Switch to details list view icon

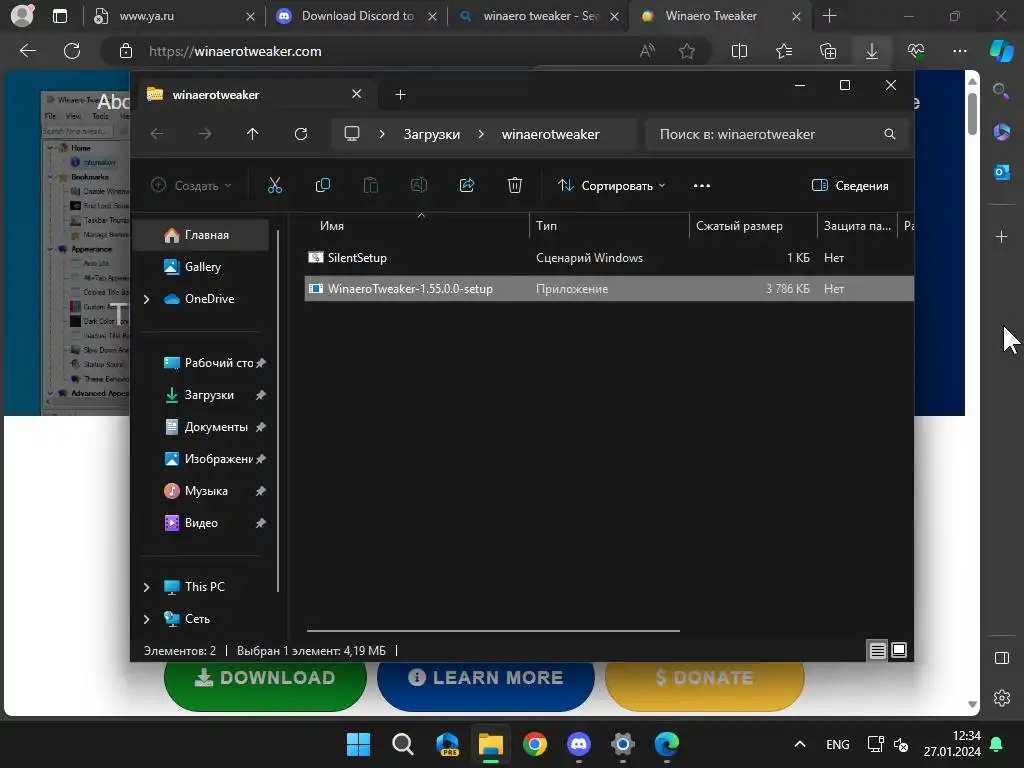(x=877, y=650)
